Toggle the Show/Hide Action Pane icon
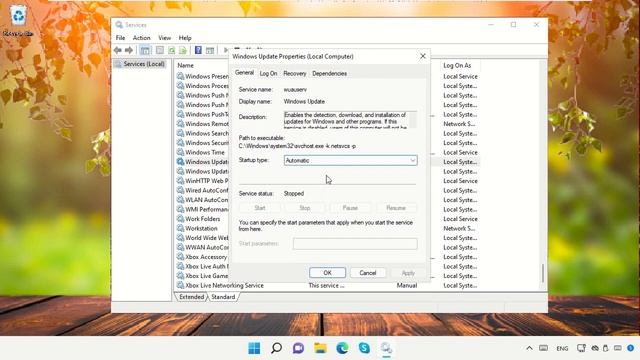Viewport: 640px width, 360px height. [x=210, y=50]
